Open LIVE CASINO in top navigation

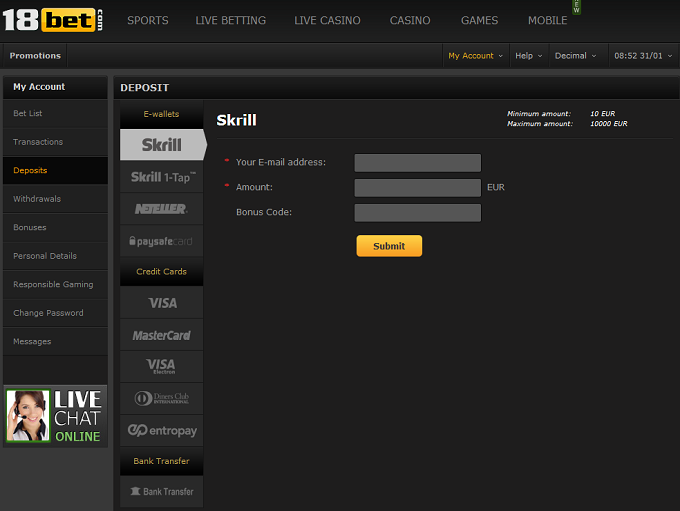coord(327,20)
